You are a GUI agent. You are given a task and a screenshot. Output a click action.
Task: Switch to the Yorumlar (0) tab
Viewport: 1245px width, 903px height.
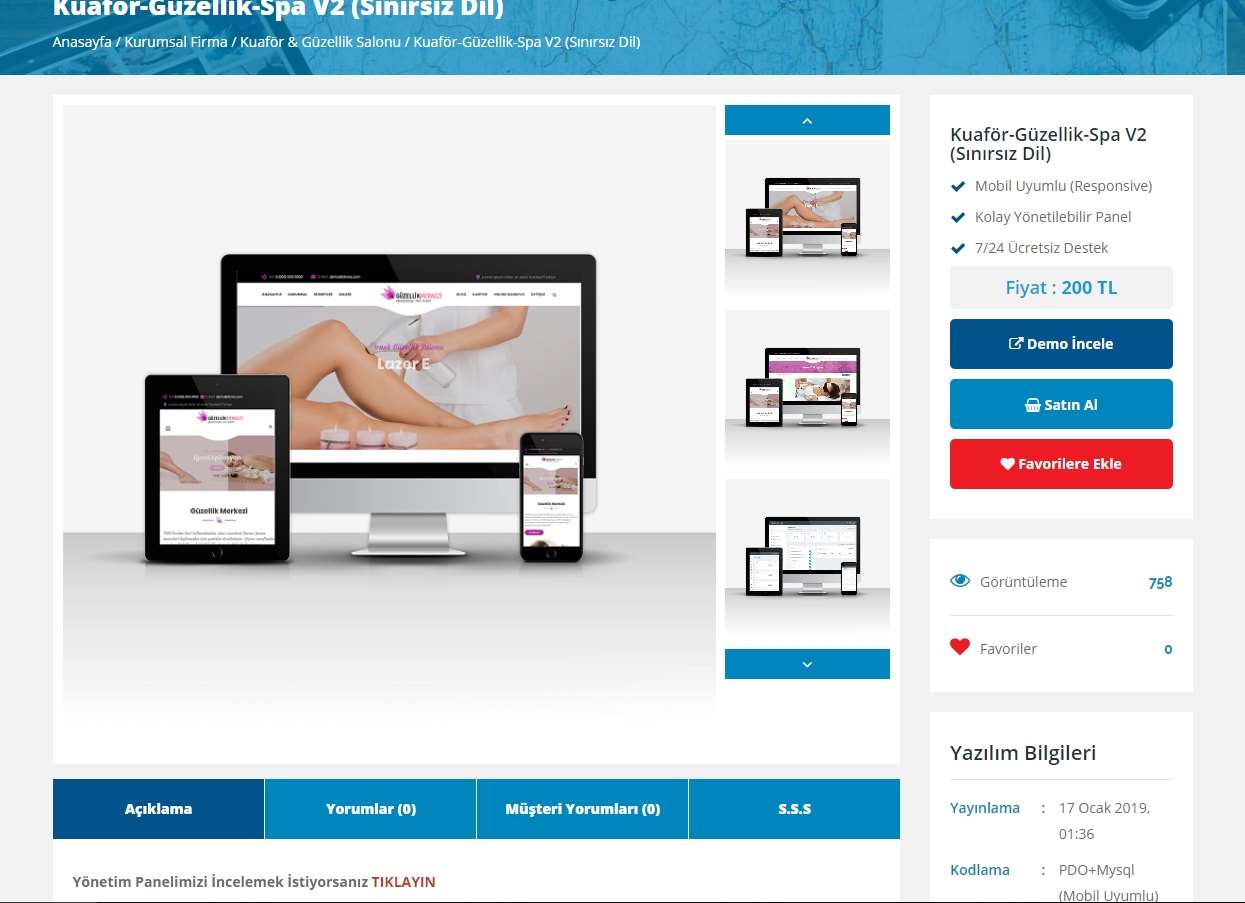click(x=370, y=809)
